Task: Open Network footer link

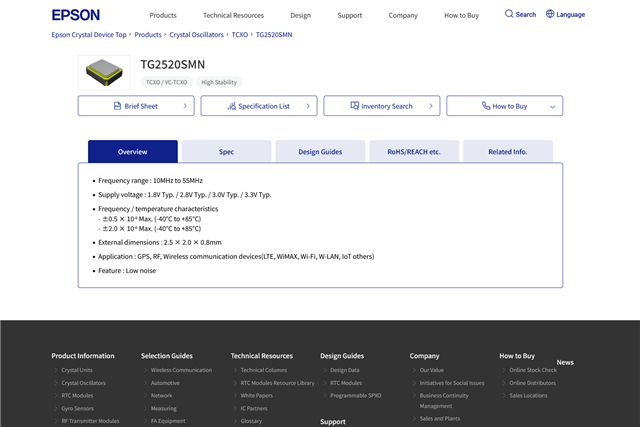Action: [161, 396]
